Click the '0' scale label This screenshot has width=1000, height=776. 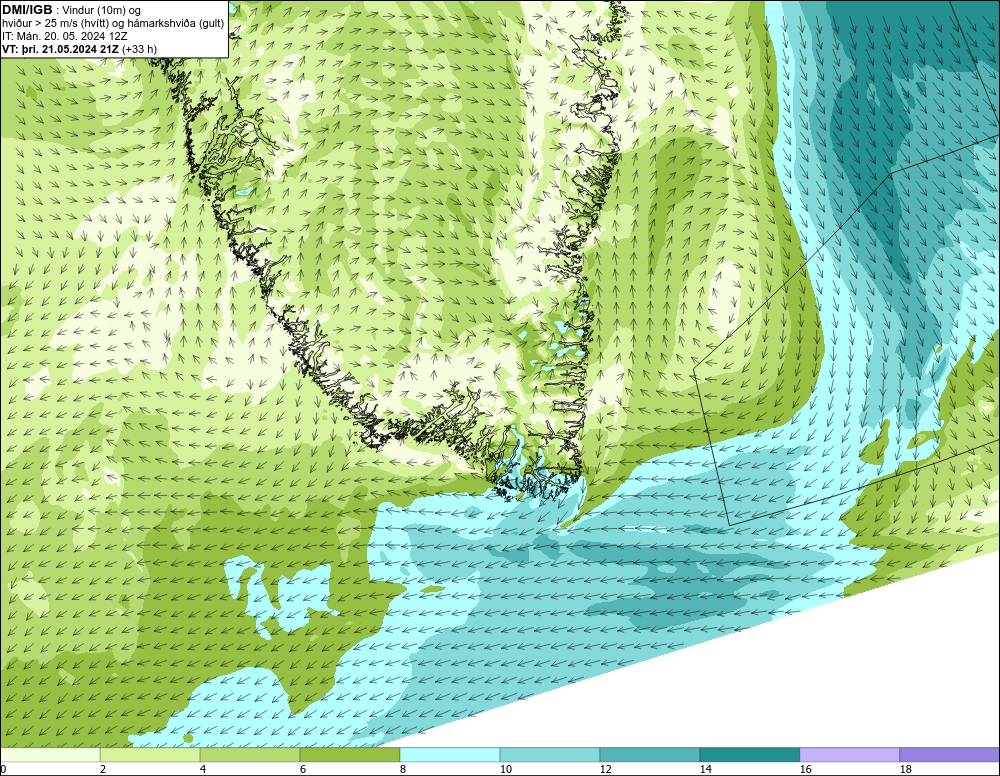[3, 769]
